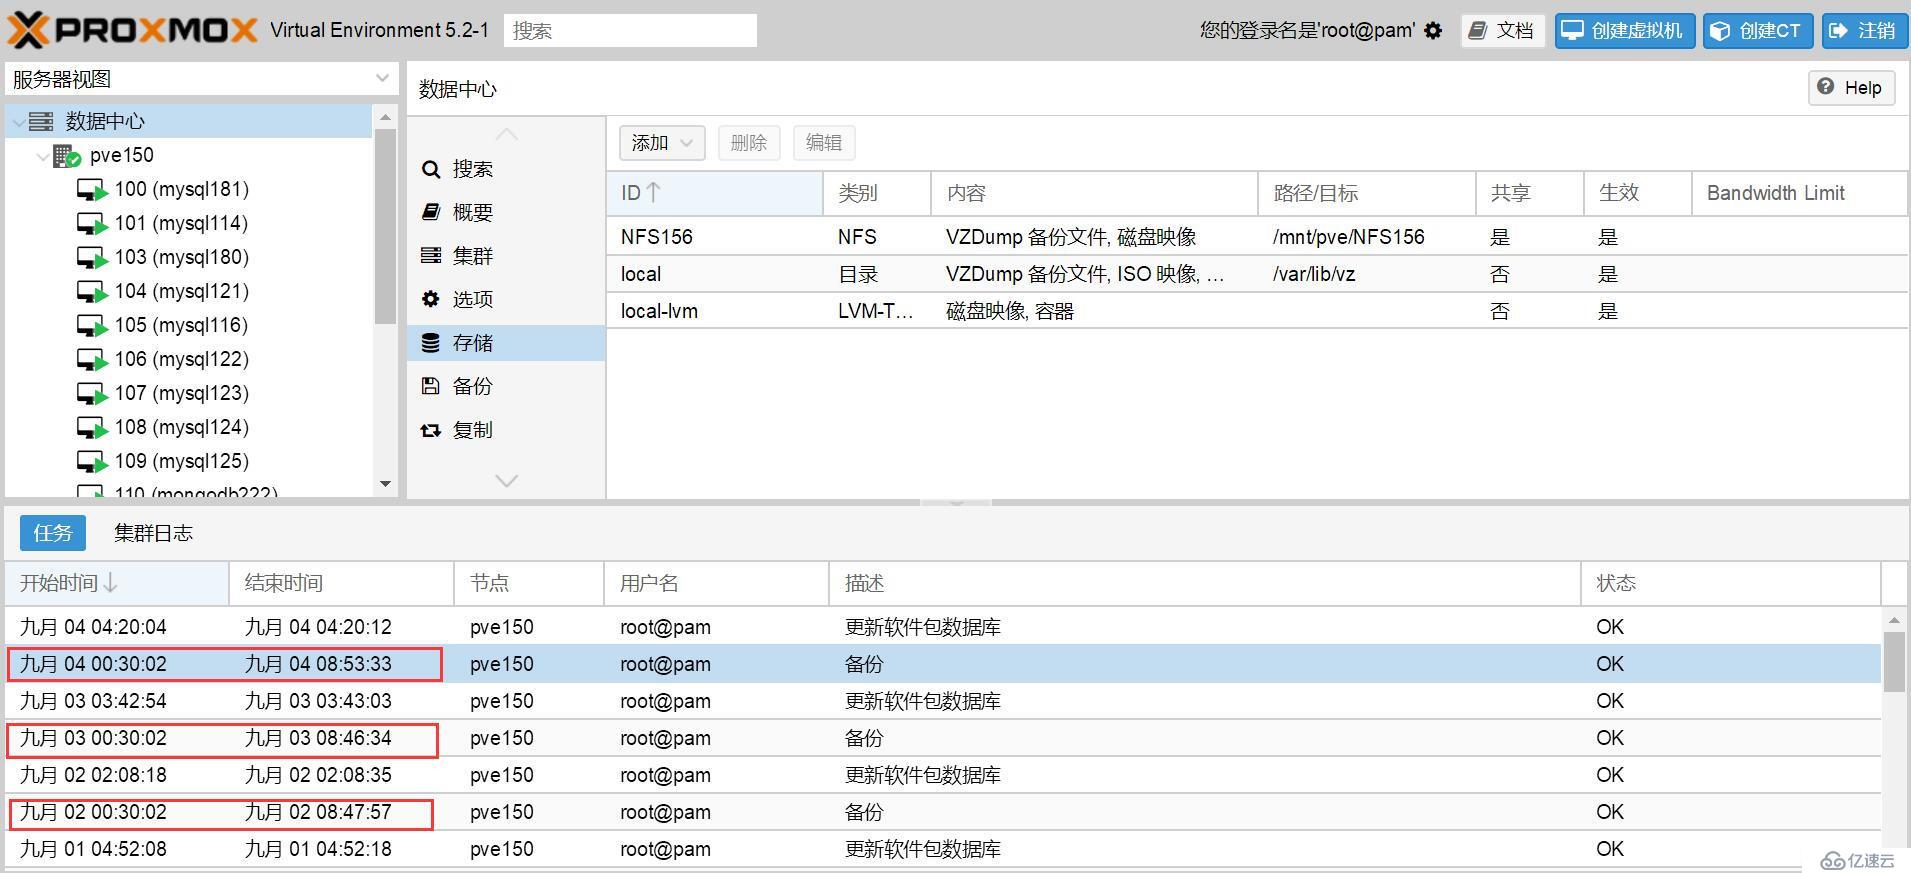Click VM icon for 105 (mysql116)

(x=92, y=326)
